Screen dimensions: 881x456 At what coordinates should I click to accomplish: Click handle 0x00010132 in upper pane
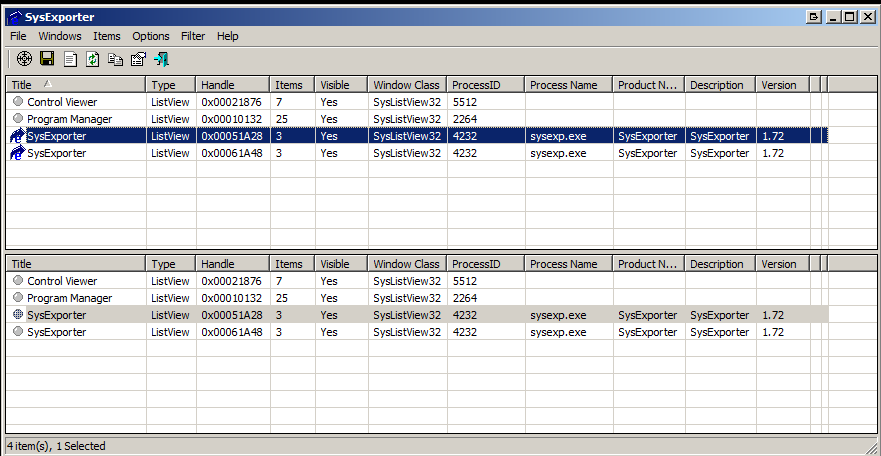(x=231, y=119)
